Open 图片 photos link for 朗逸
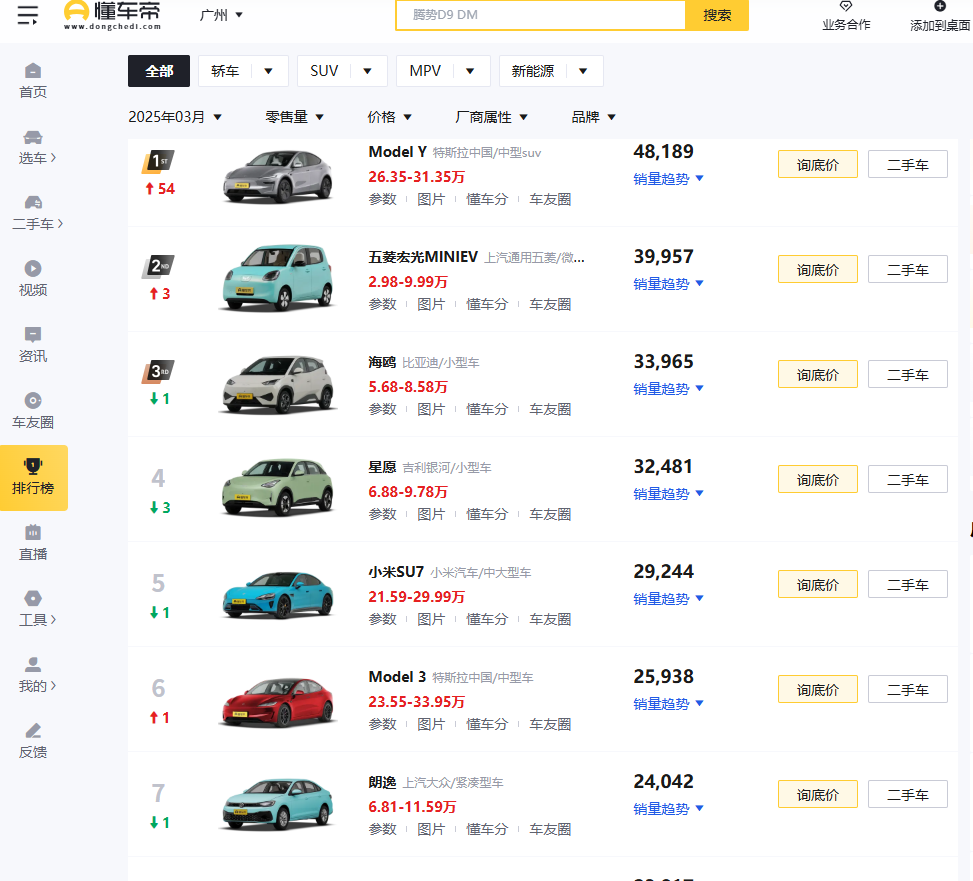 [x=431, y=829]
